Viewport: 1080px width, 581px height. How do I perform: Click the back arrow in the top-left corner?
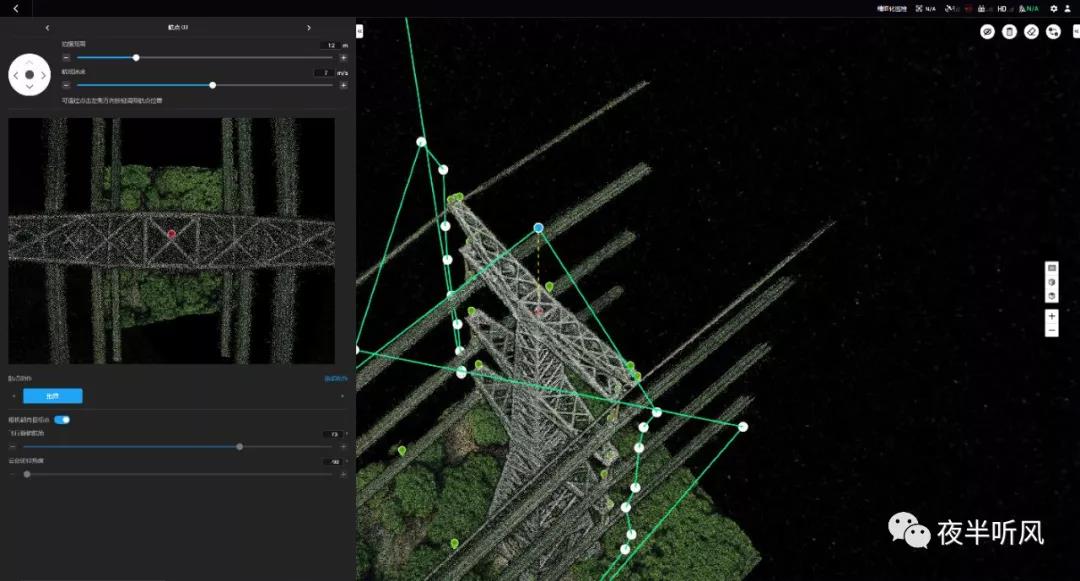(15, 9)
